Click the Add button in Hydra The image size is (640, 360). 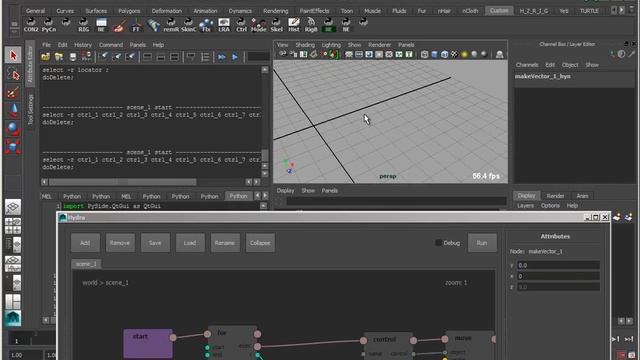[x=85, y=243]
